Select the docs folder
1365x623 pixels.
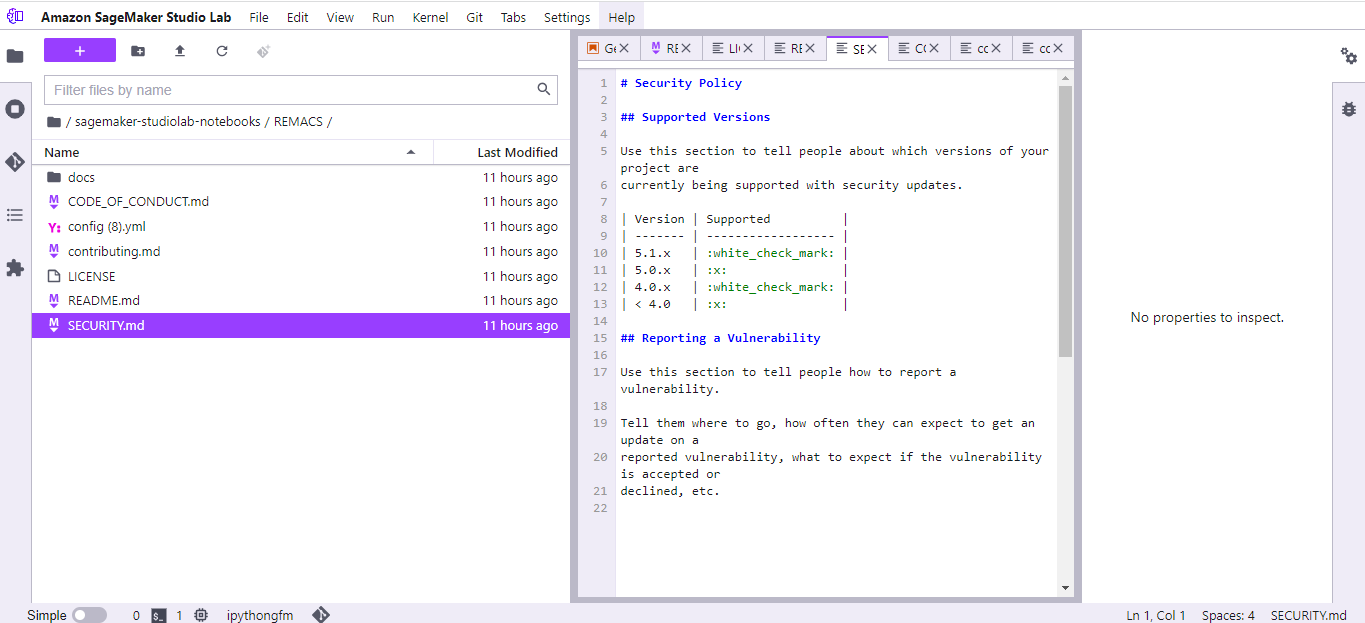click(x=301, y=177)
